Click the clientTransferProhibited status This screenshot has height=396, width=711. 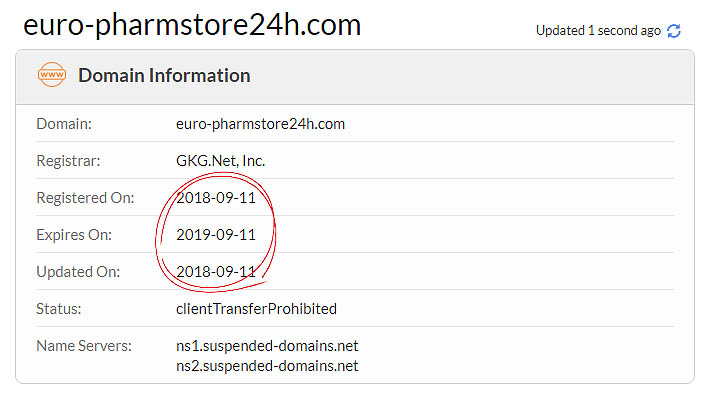[x=256, y=308]
